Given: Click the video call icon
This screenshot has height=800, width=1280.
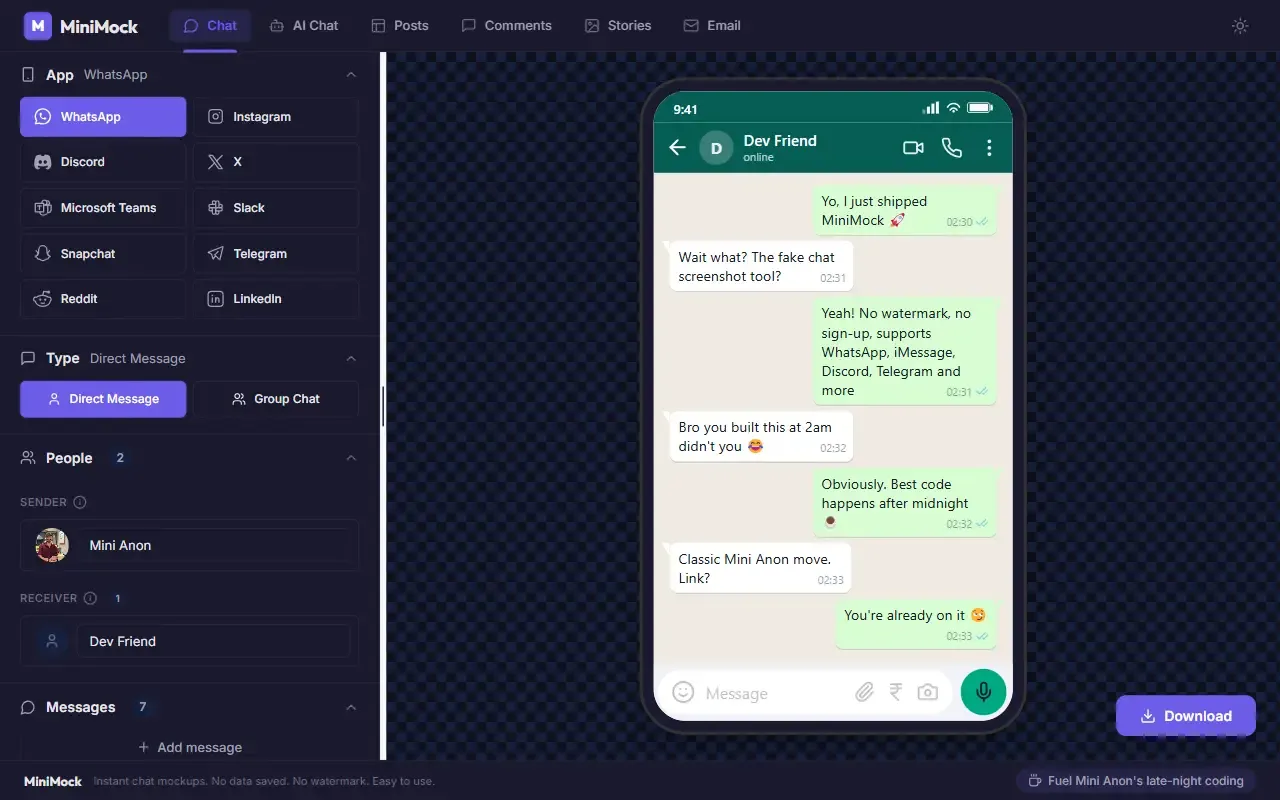Looking at the screenshot, I should 913,148.
